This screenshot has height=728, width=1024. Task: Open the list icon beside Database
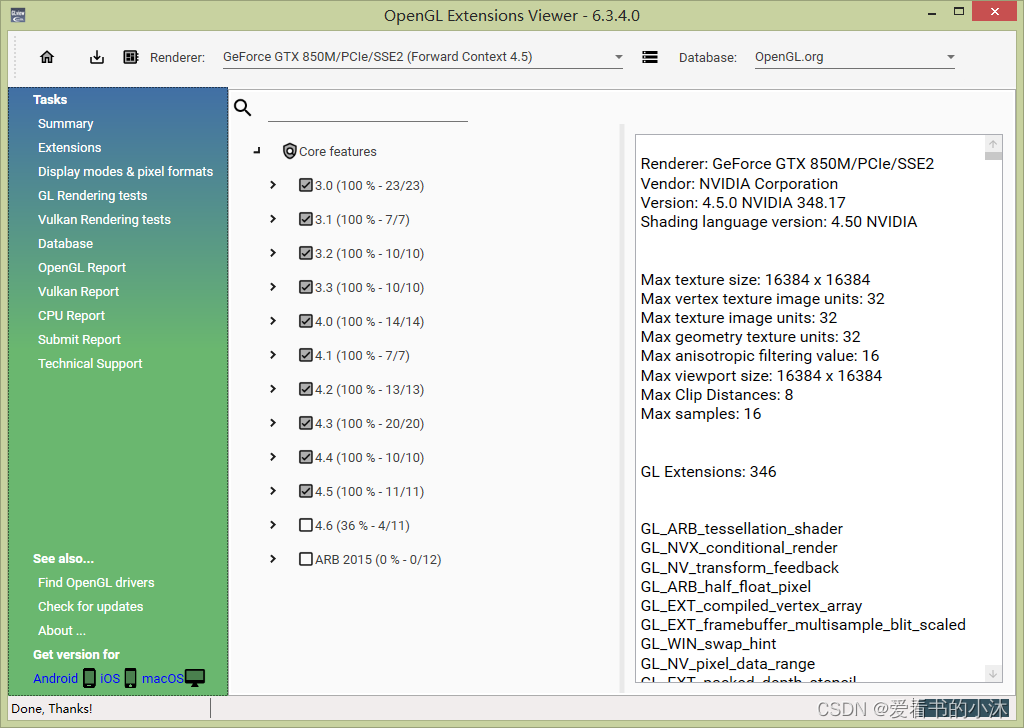[x=650, y=57]
